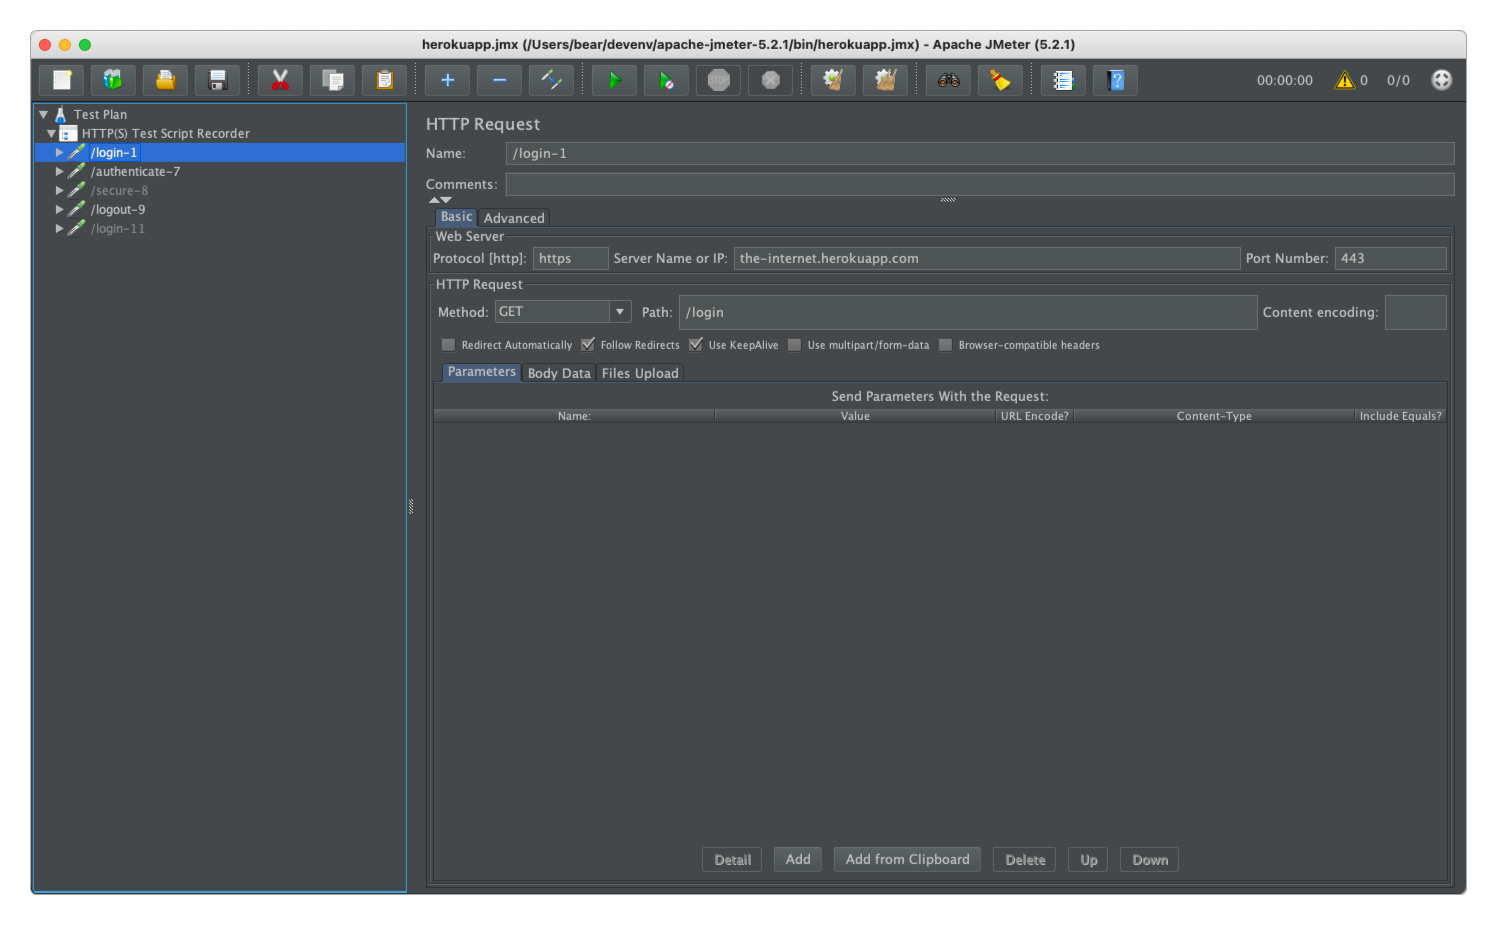
Task: Collapse all nodes with minus icon
Action: pos(499,80)
